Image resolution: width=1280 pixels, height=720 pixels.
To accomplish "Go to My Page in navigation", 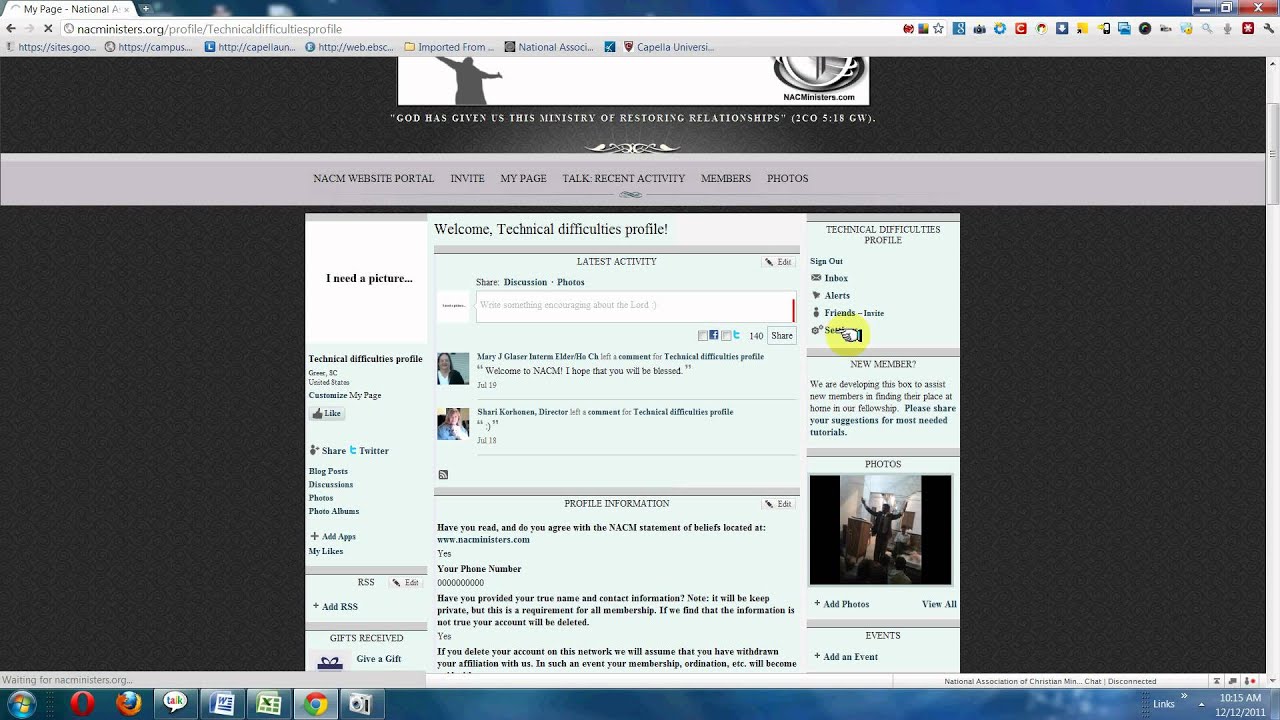I will pyautogui.click(x=523, y=178).
